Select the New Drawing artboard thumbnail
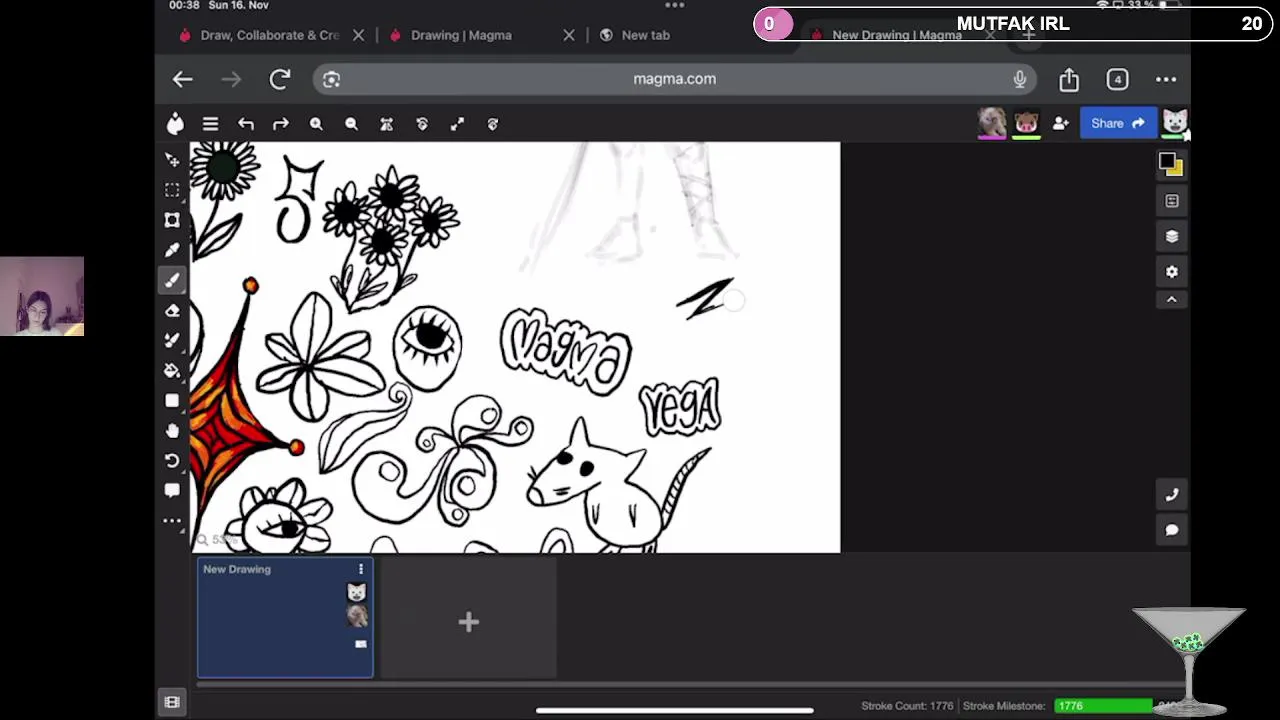This screenshot has width=1280, height=720. pyautogui.click(x=285, y=617)
